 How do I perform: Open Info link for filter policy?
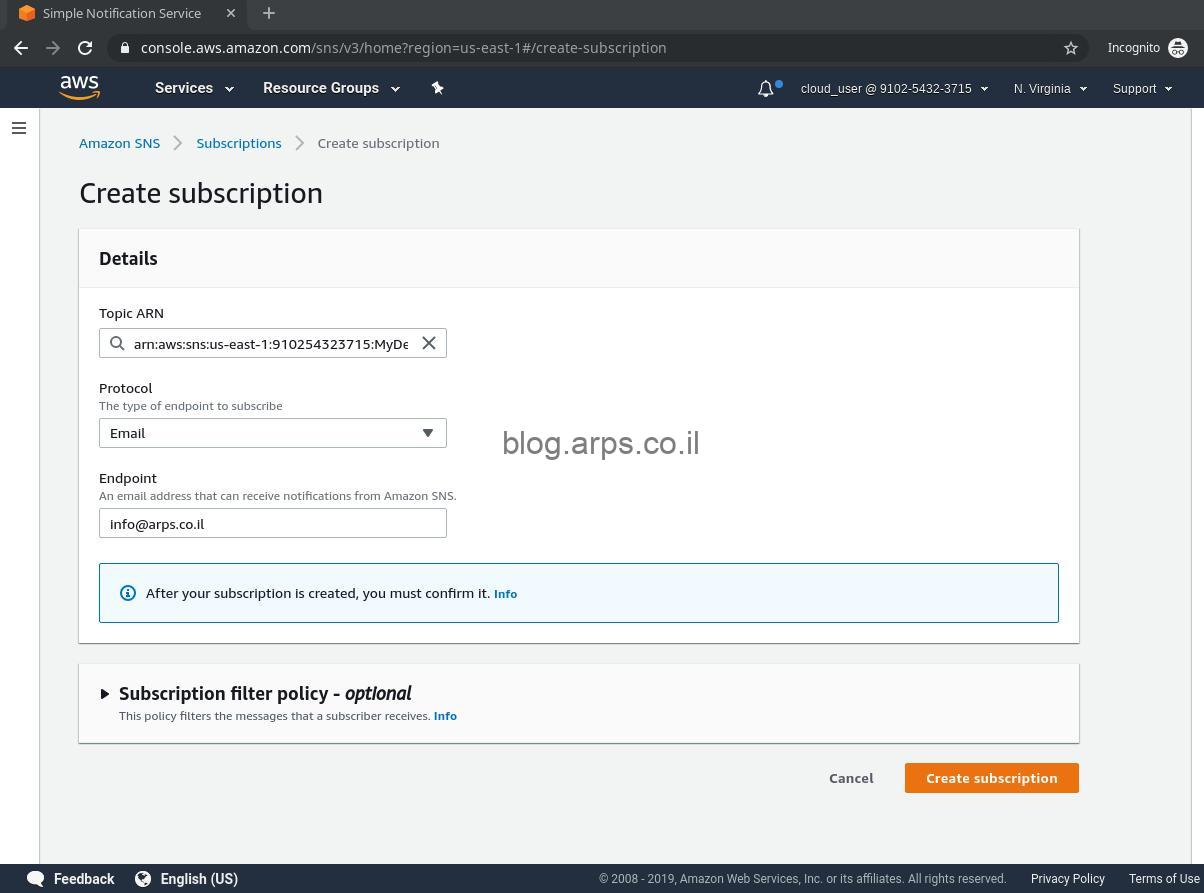445,716
